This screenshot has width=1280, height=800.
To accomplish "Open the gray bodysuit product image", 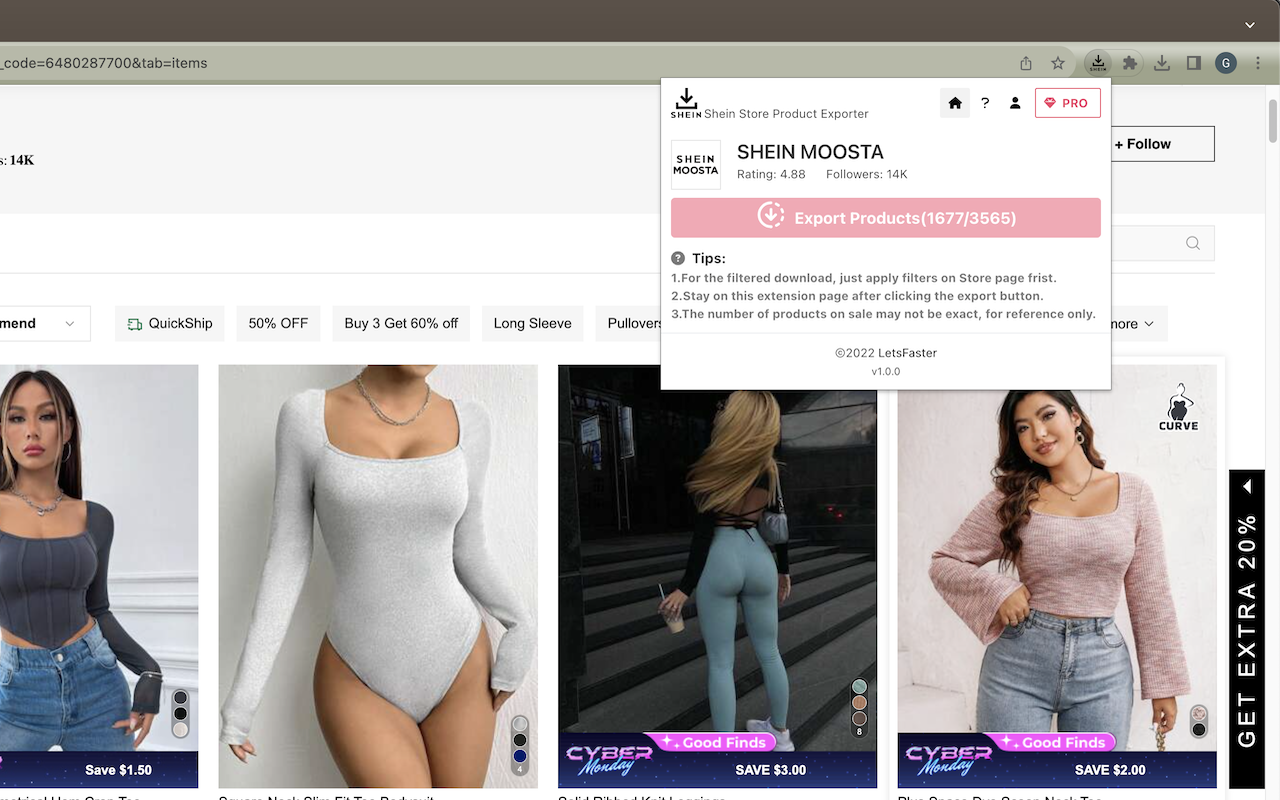I will [x=378, y=576].
